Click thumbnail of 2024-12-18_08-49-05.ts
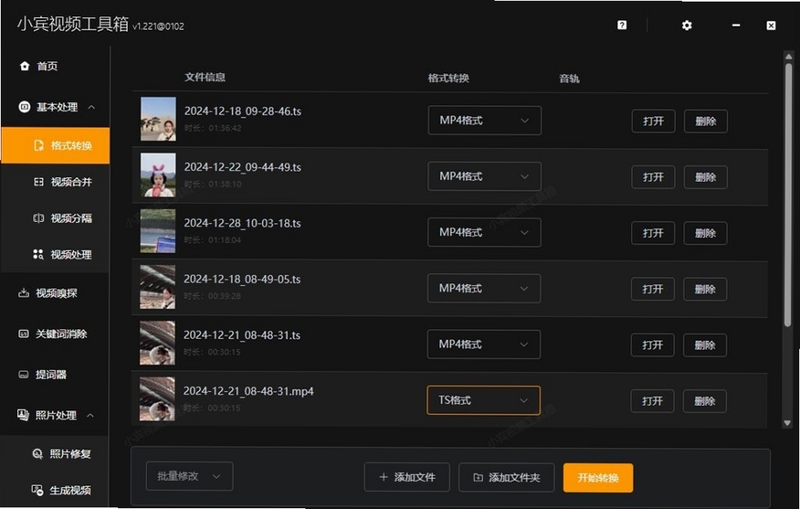The height and width of the screenshot is (509, 800). (158, 287)
